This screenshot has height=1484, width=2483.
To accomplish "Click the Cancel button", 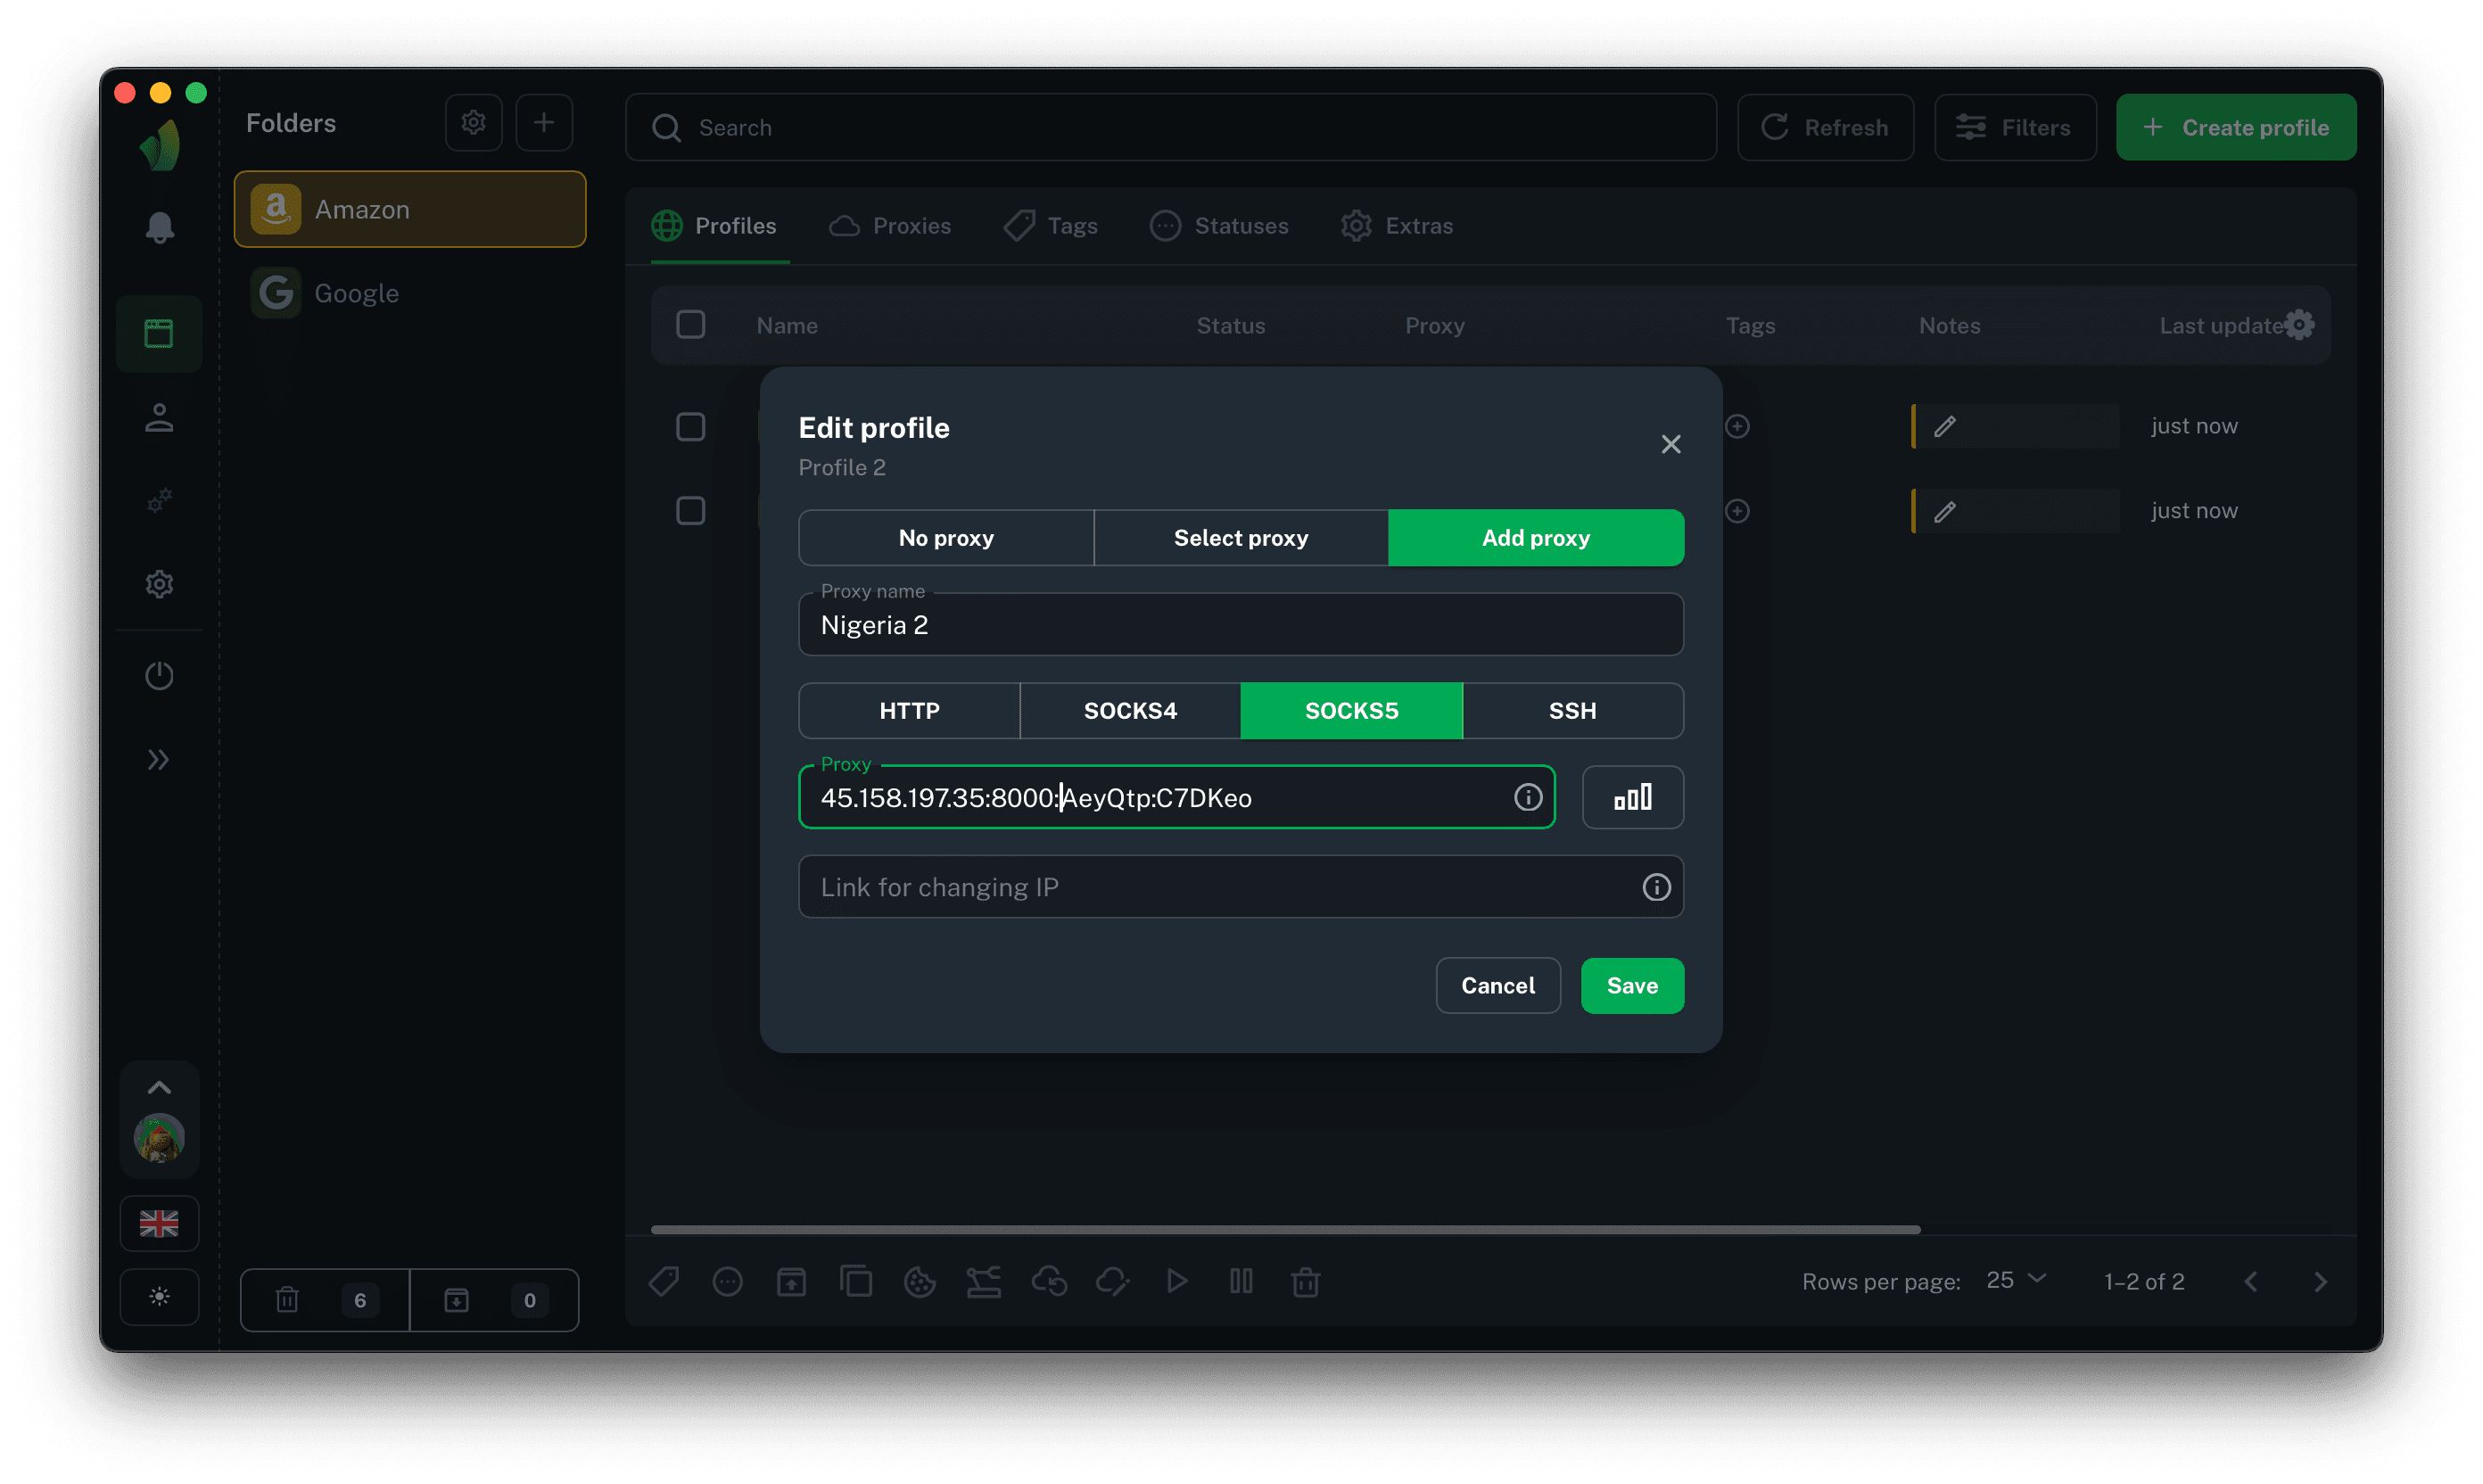I will [x=1497, y=986].
